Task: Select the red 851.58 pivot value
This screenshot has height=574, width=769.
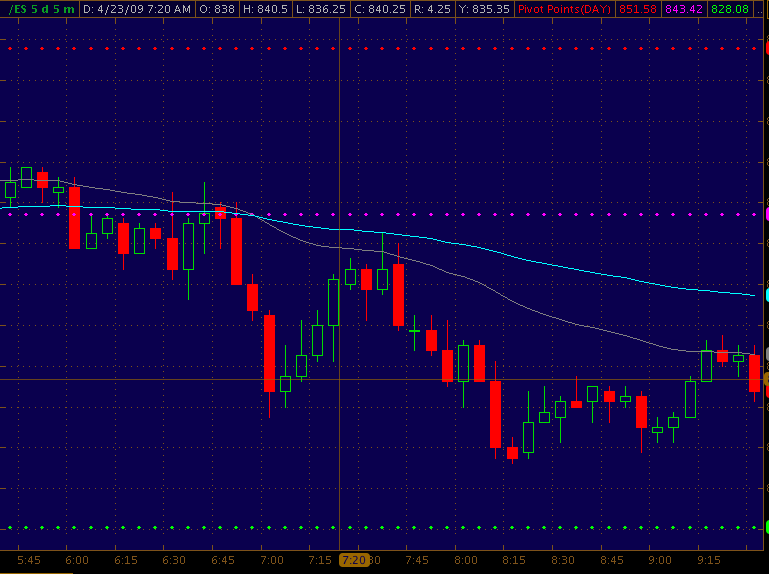Action: pos(638,9)
